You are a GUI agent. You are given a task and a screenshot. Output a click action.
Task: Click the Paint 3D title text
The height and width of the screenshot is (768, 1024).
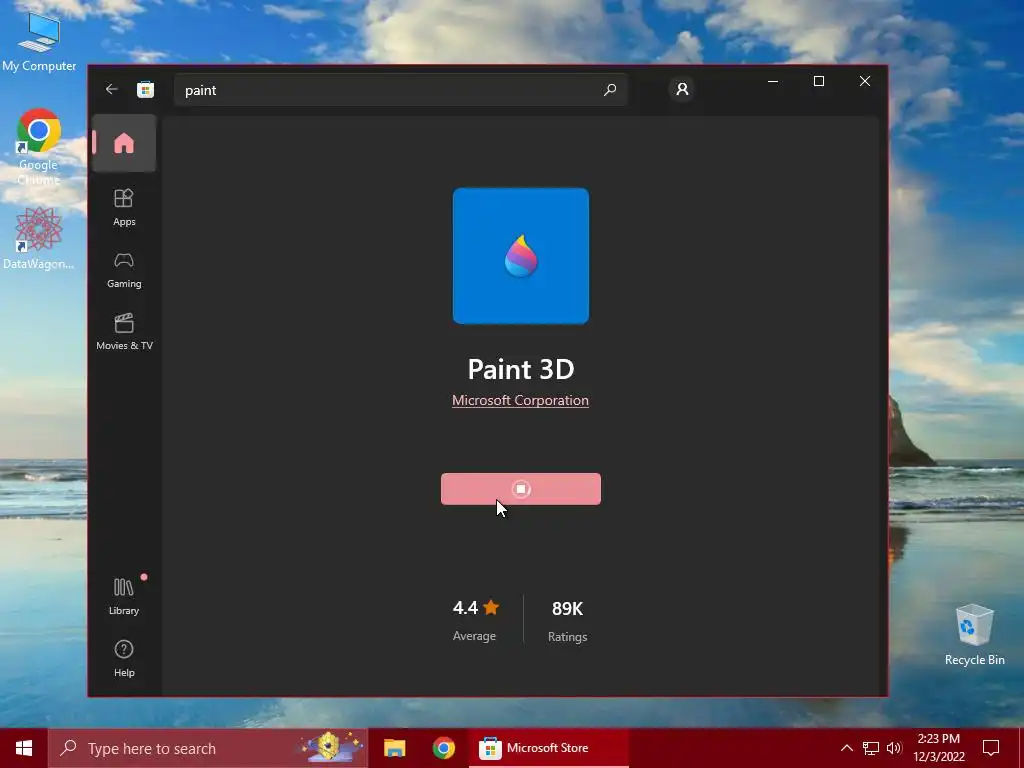[520, 369]
